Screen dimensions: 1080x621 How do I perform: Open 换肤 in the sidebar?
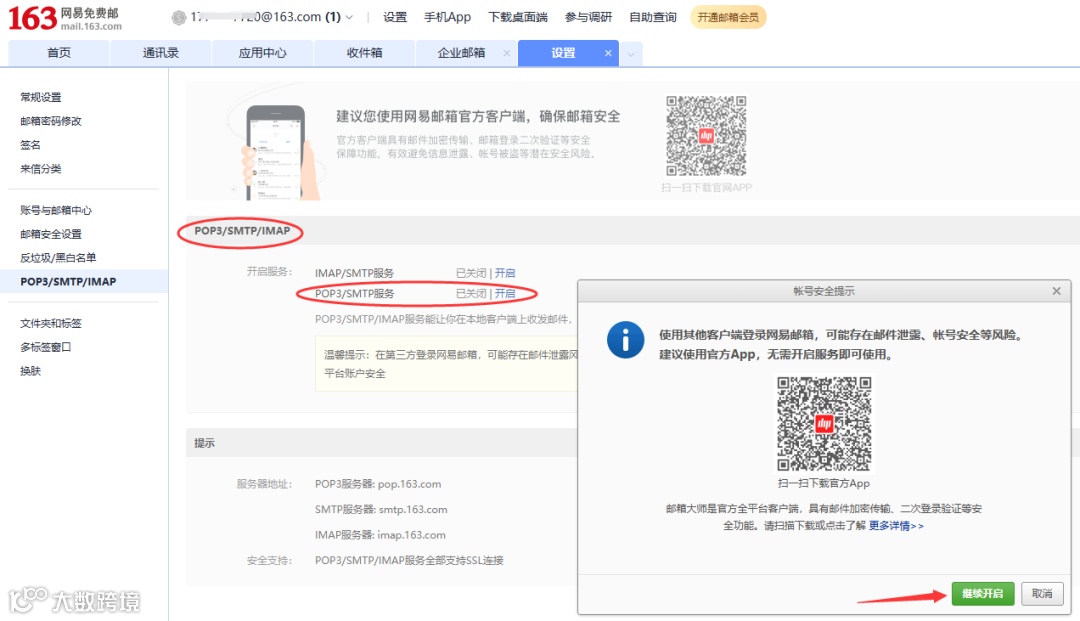tap(30, 370)
